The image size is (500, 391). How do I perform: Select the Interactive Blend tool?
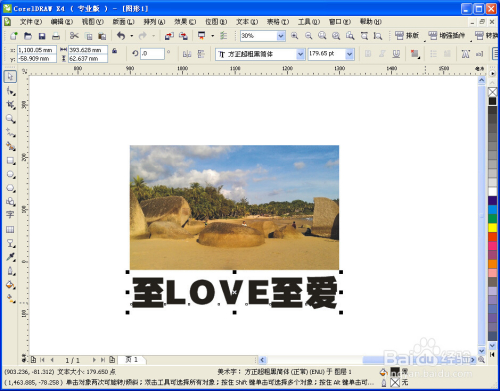click(10, 243)
